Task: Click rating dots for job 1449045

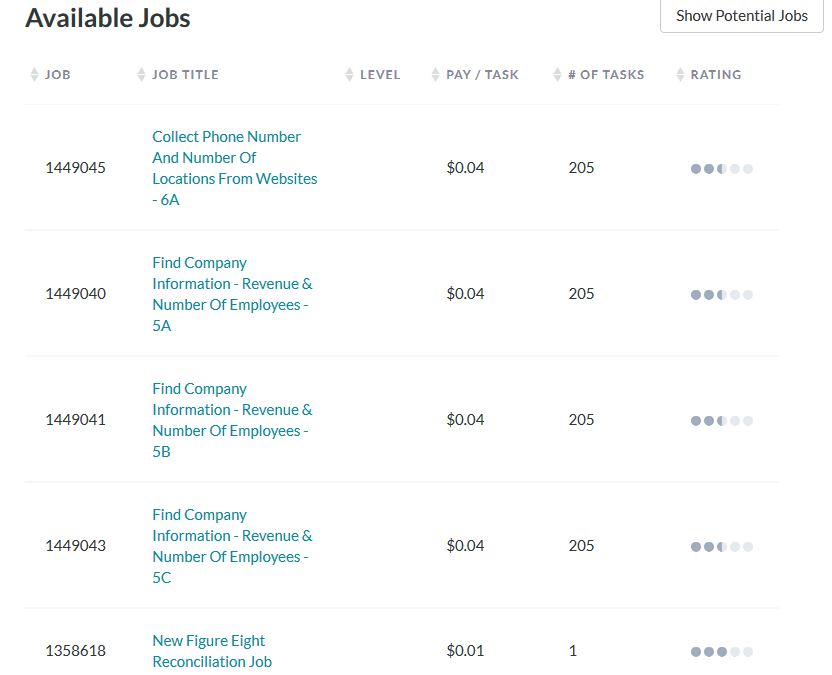Action: [721, 169]
